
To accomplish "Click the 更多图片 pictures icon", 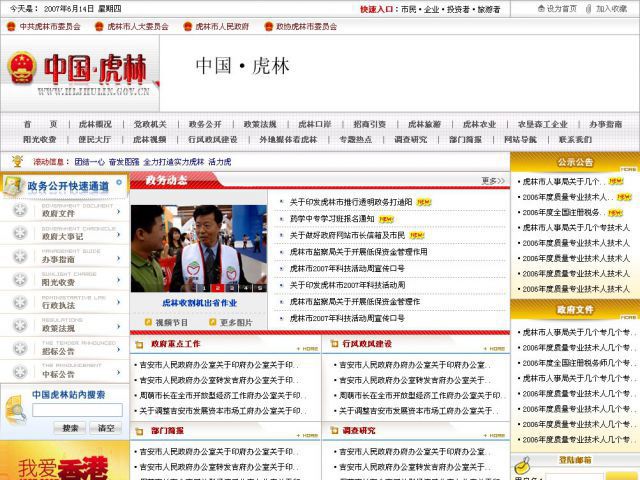I will pyautogui.click(x=212, y=322).
